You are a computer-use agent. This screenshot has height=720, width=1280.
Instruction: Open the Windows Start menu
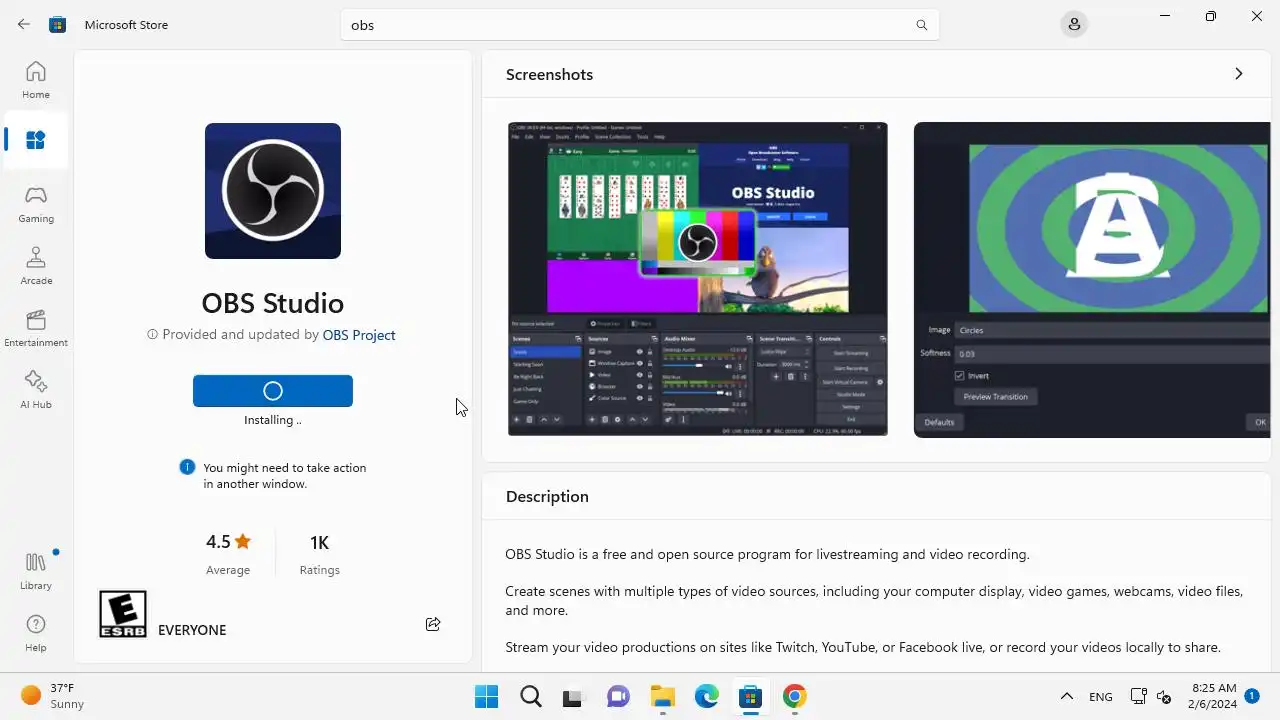pyautogui.click(x=486, y=696)
